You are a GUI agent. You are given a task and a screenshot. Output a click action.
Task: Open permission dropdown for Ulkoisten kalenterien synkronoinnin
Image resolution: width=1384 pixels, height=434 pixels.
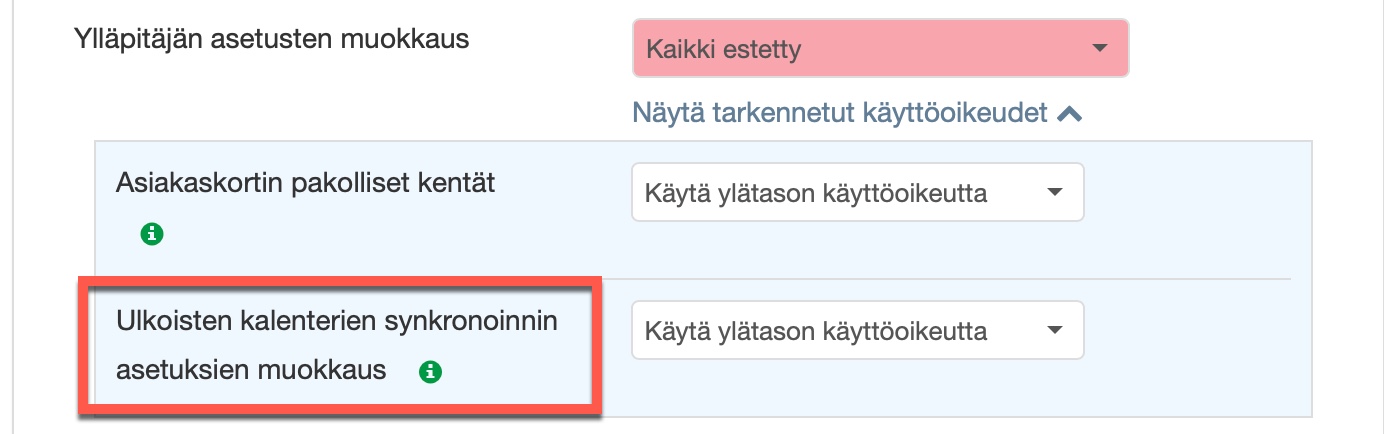(857, 330)
